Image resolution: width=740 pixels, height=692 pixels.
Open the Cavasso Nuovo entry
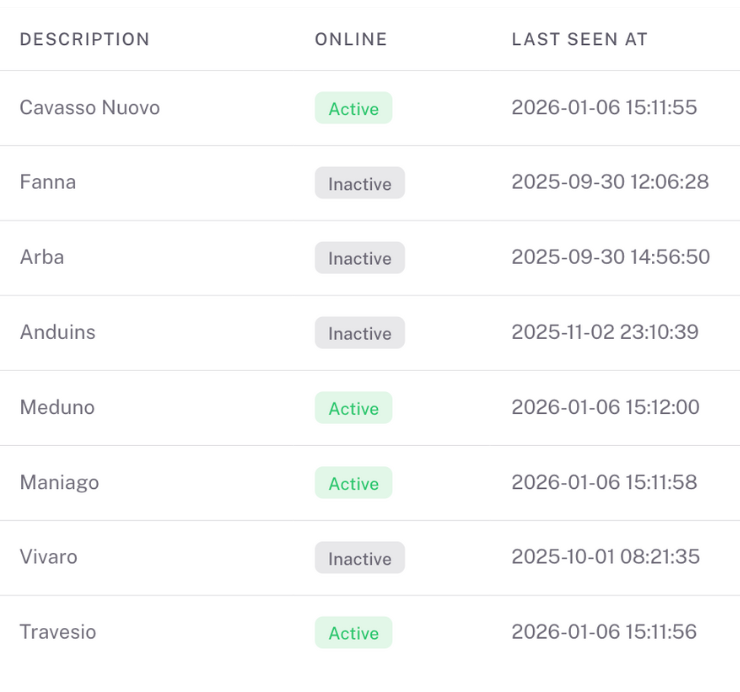89,108
